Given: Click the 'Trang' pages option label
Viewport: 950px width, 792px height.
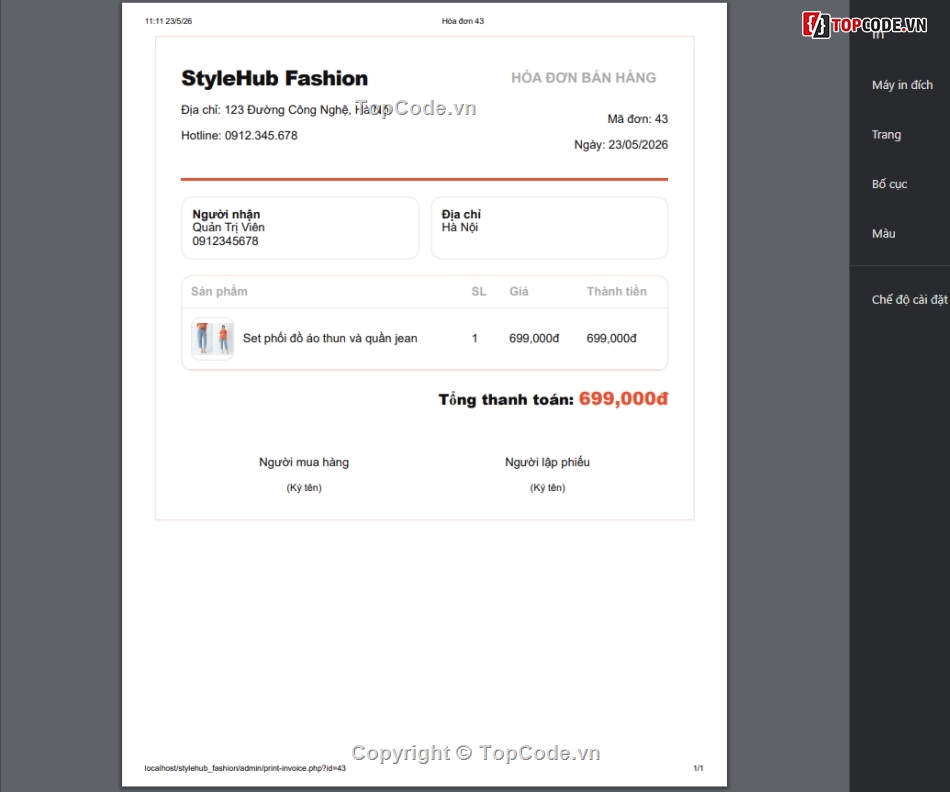Looking at the screenshot, I should tap(886, 135).
